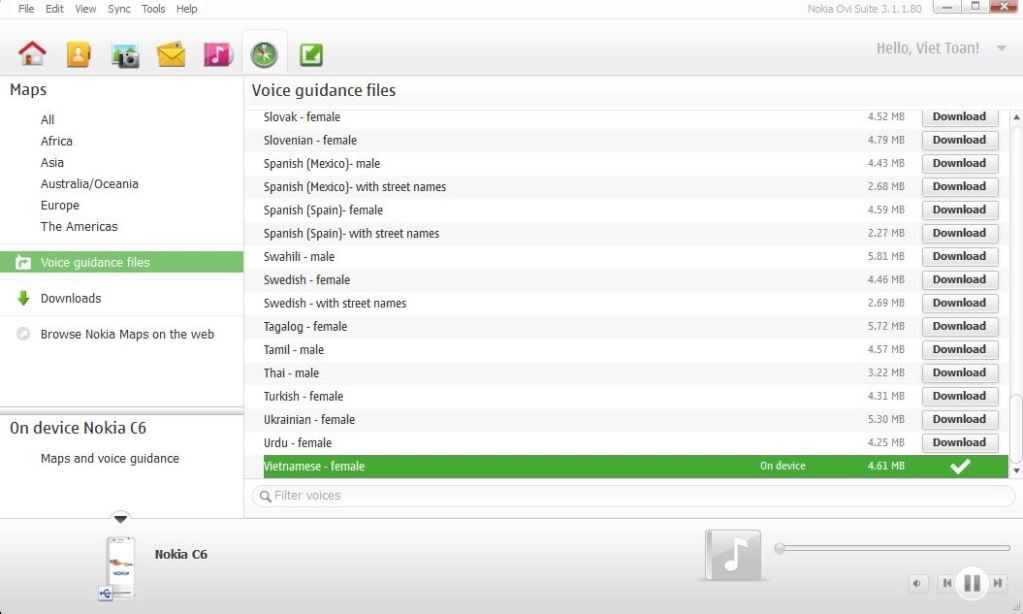Open the green Sync/notes icon

(x=311, y=54)
